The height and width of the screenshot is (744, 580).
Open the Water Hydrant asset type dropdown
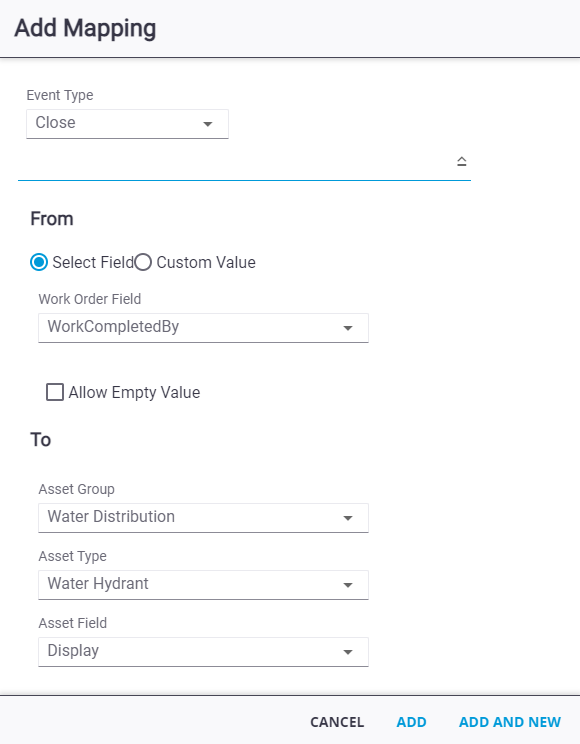(x=203, y=585)
